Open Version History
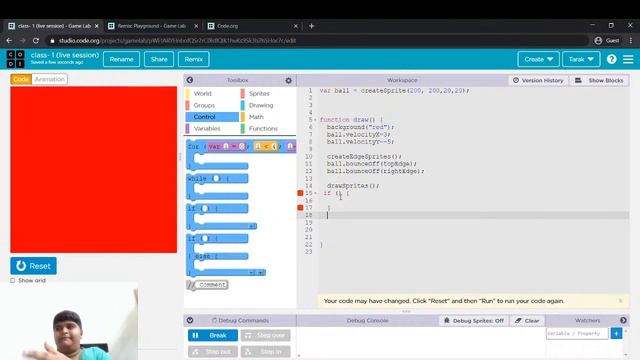The height and width of the screenshot is (360, 640). coord(538,80)
